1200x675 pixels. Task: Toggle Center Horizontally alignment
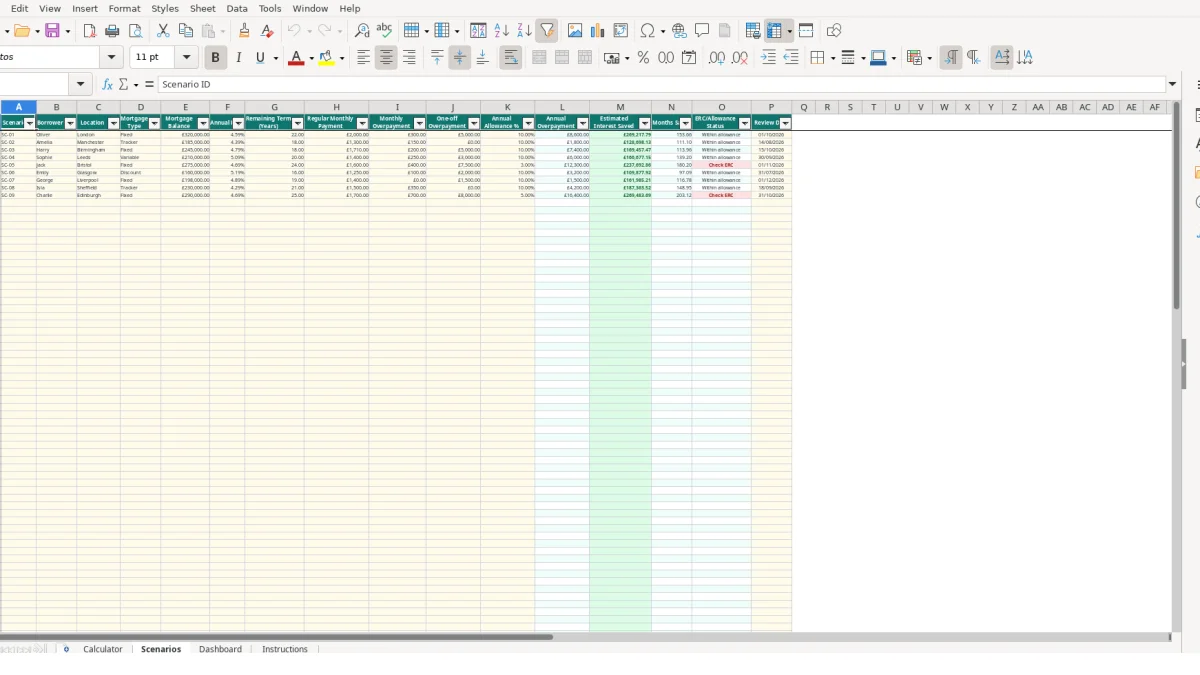point(386,58)
